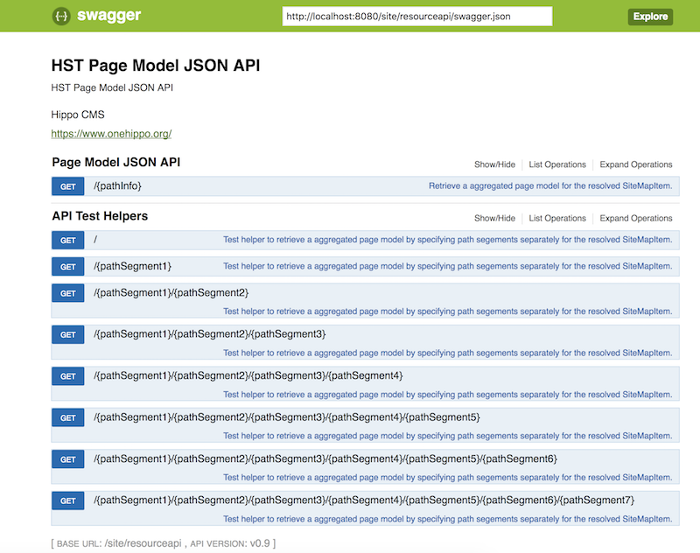
Task: Toggle Show/Hide for API Test Helpers
Action: 494,218
